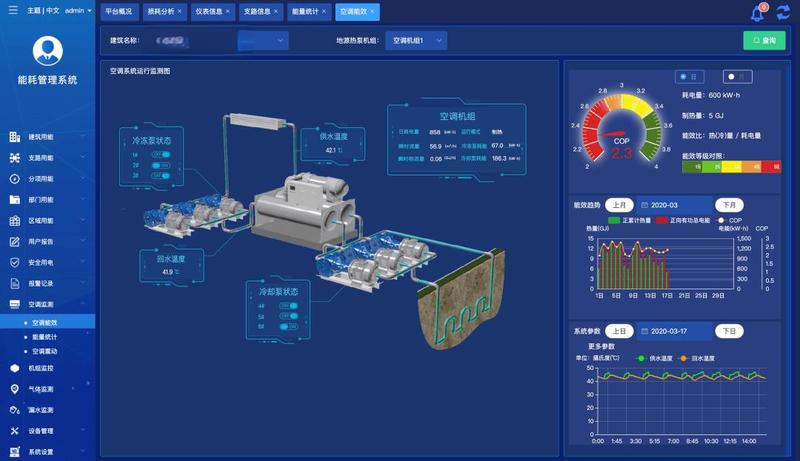Viewport: 800px width, 461px height.
Task: Click the 气体监测 location pin icon
Action: (x=15, y=388)
